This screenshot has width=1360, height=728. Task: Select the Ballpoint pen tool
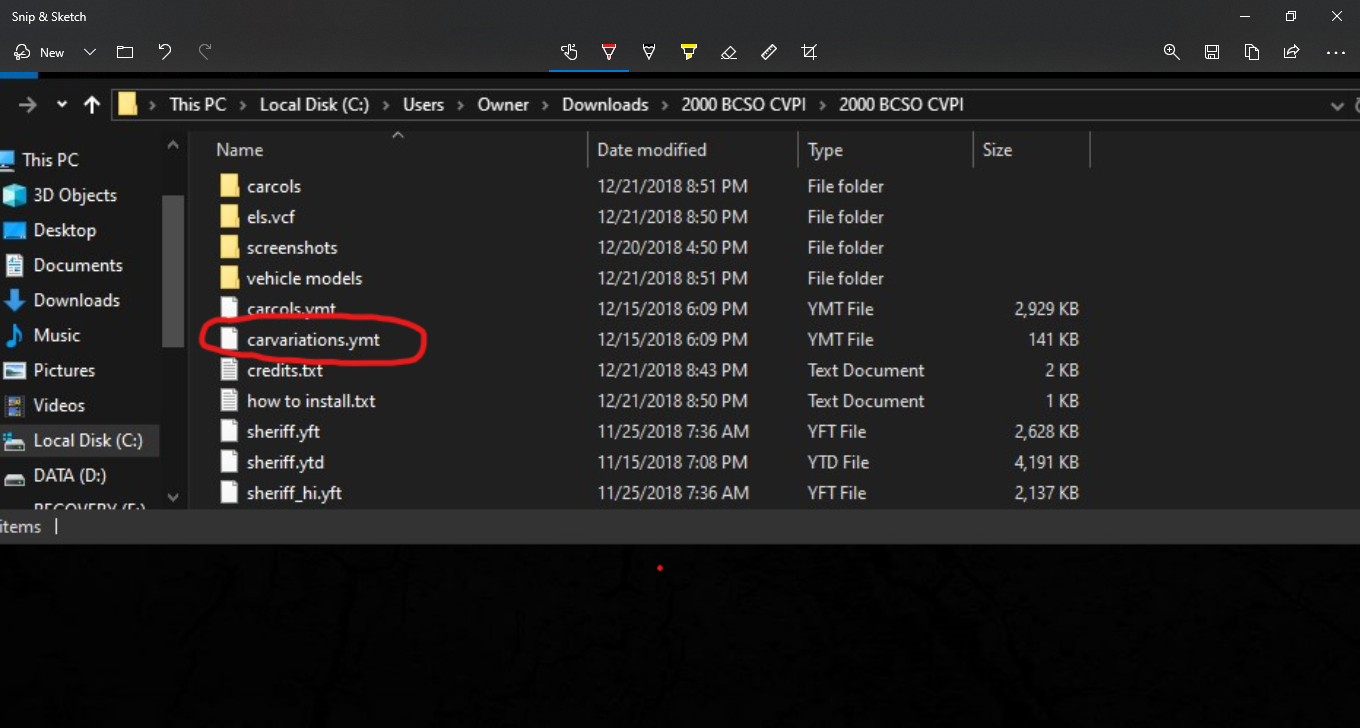[609, 52]
